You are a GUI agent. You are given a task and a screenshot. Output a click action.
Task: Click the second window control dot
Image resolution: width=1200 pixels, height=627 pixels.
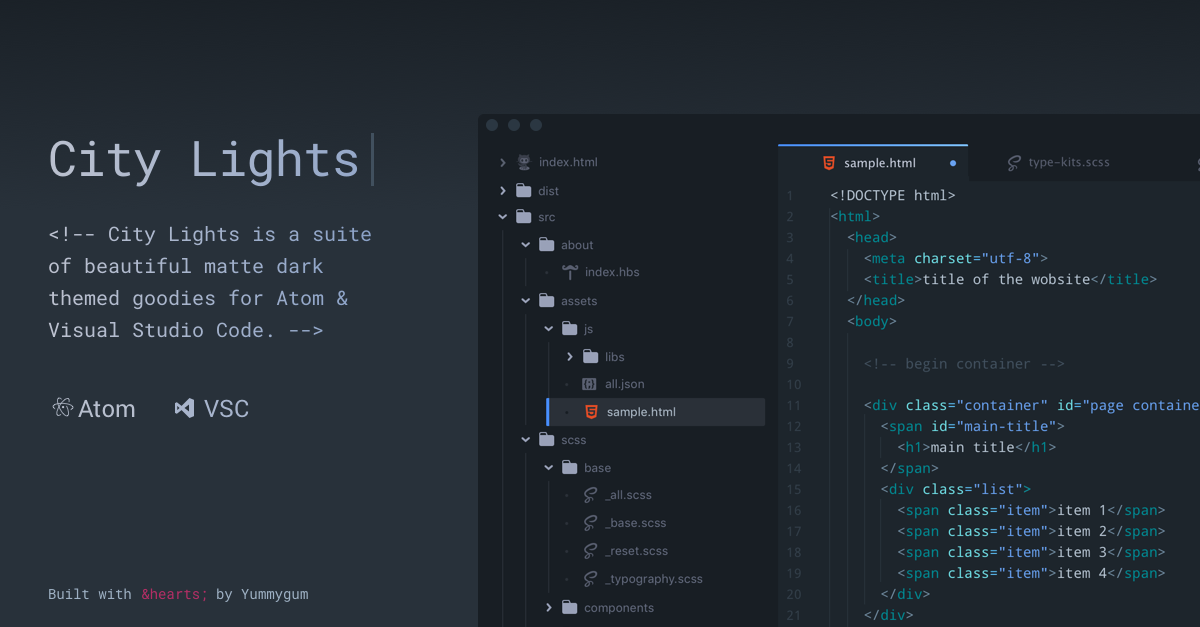(514, 125)
